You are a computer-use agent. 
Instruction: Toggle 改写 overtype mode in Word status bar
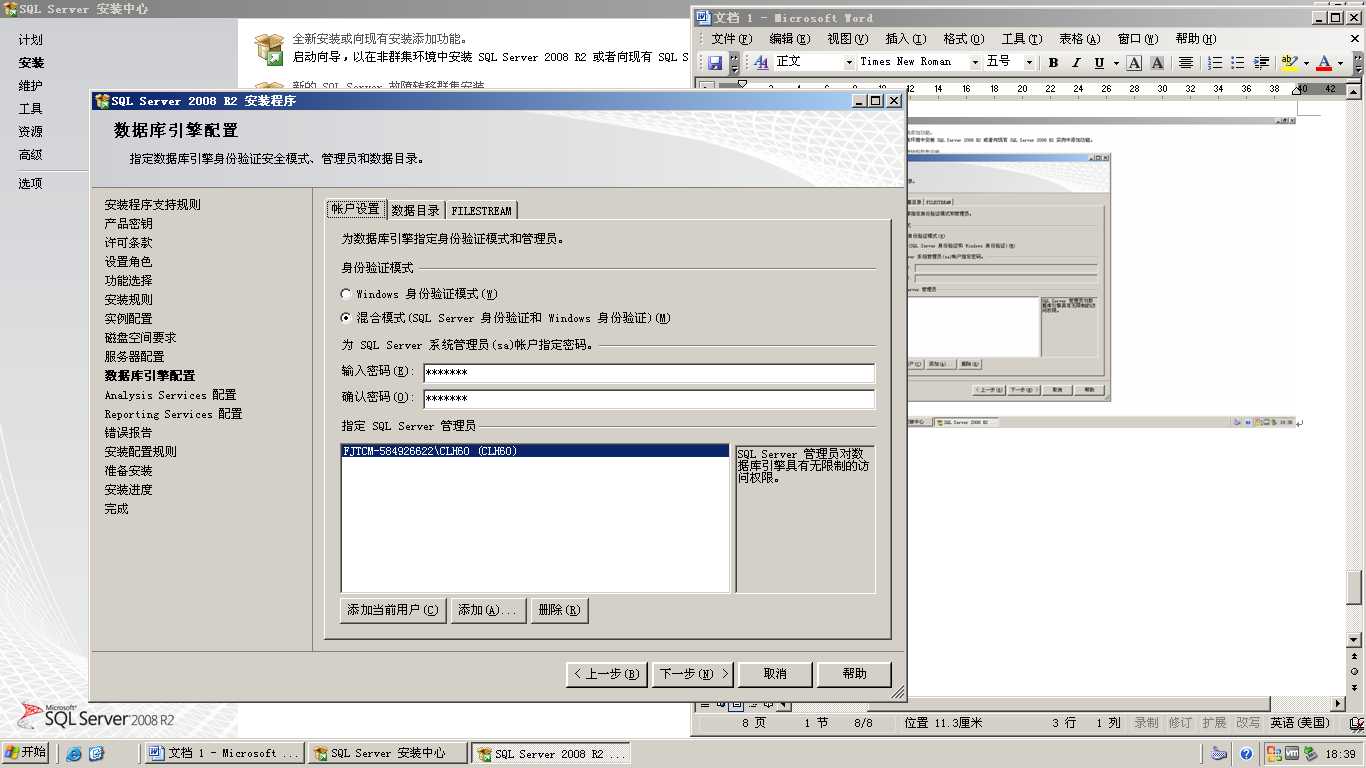1248,723
